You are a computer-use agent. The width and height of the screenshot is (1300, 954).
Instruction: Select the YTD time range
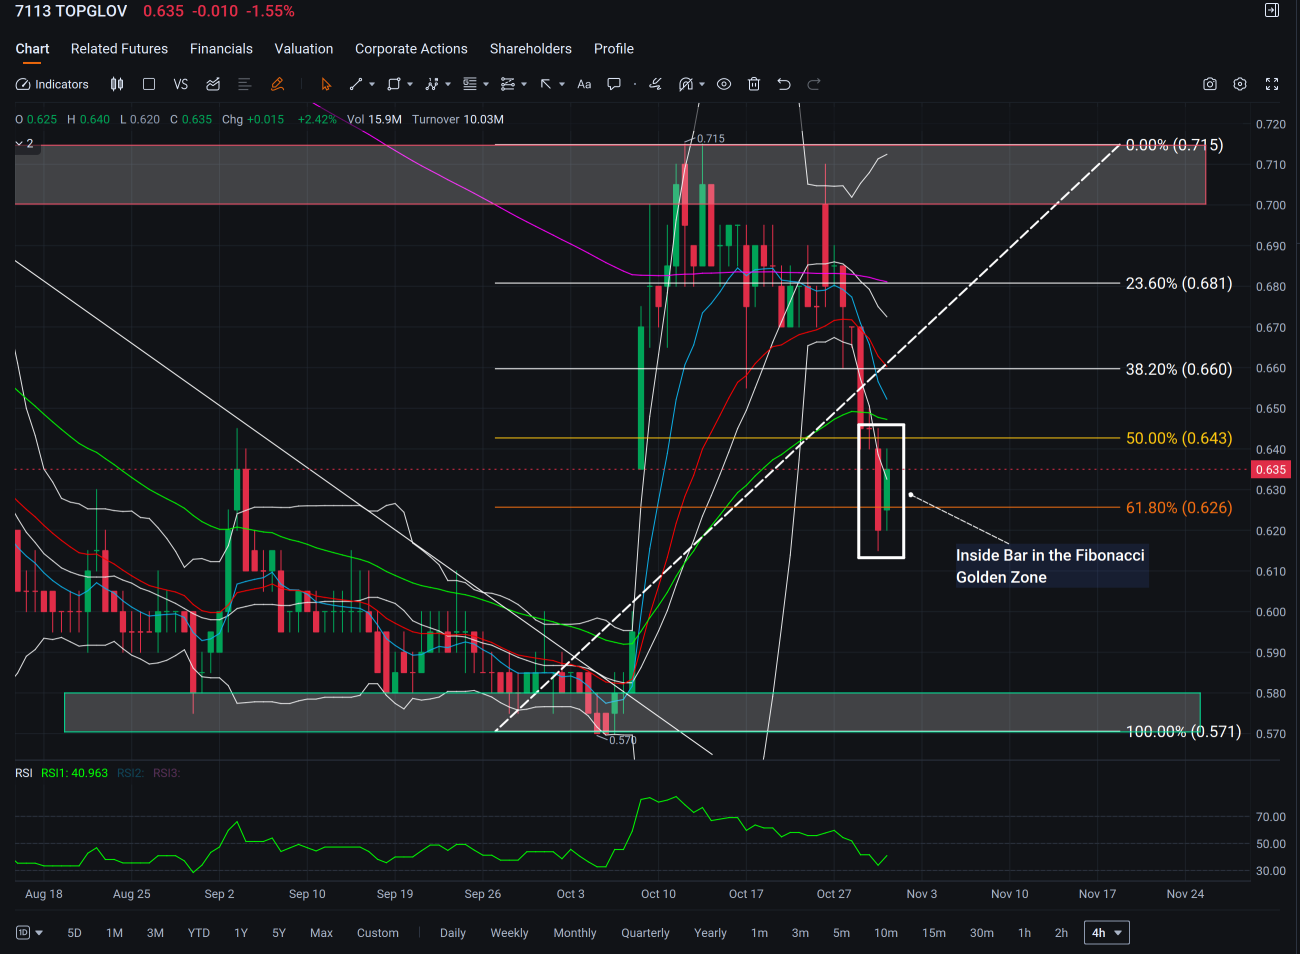click(x=199, y=933)
